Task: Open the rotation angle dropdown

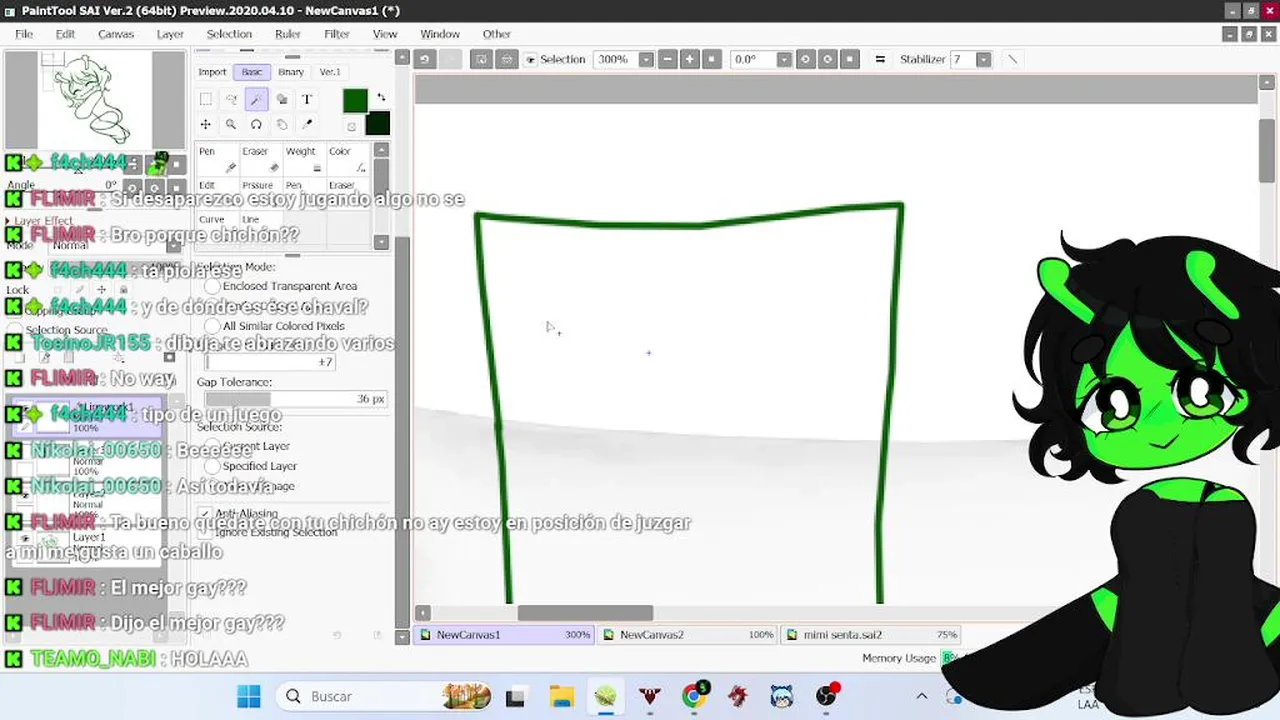Action: coord(784,59)
